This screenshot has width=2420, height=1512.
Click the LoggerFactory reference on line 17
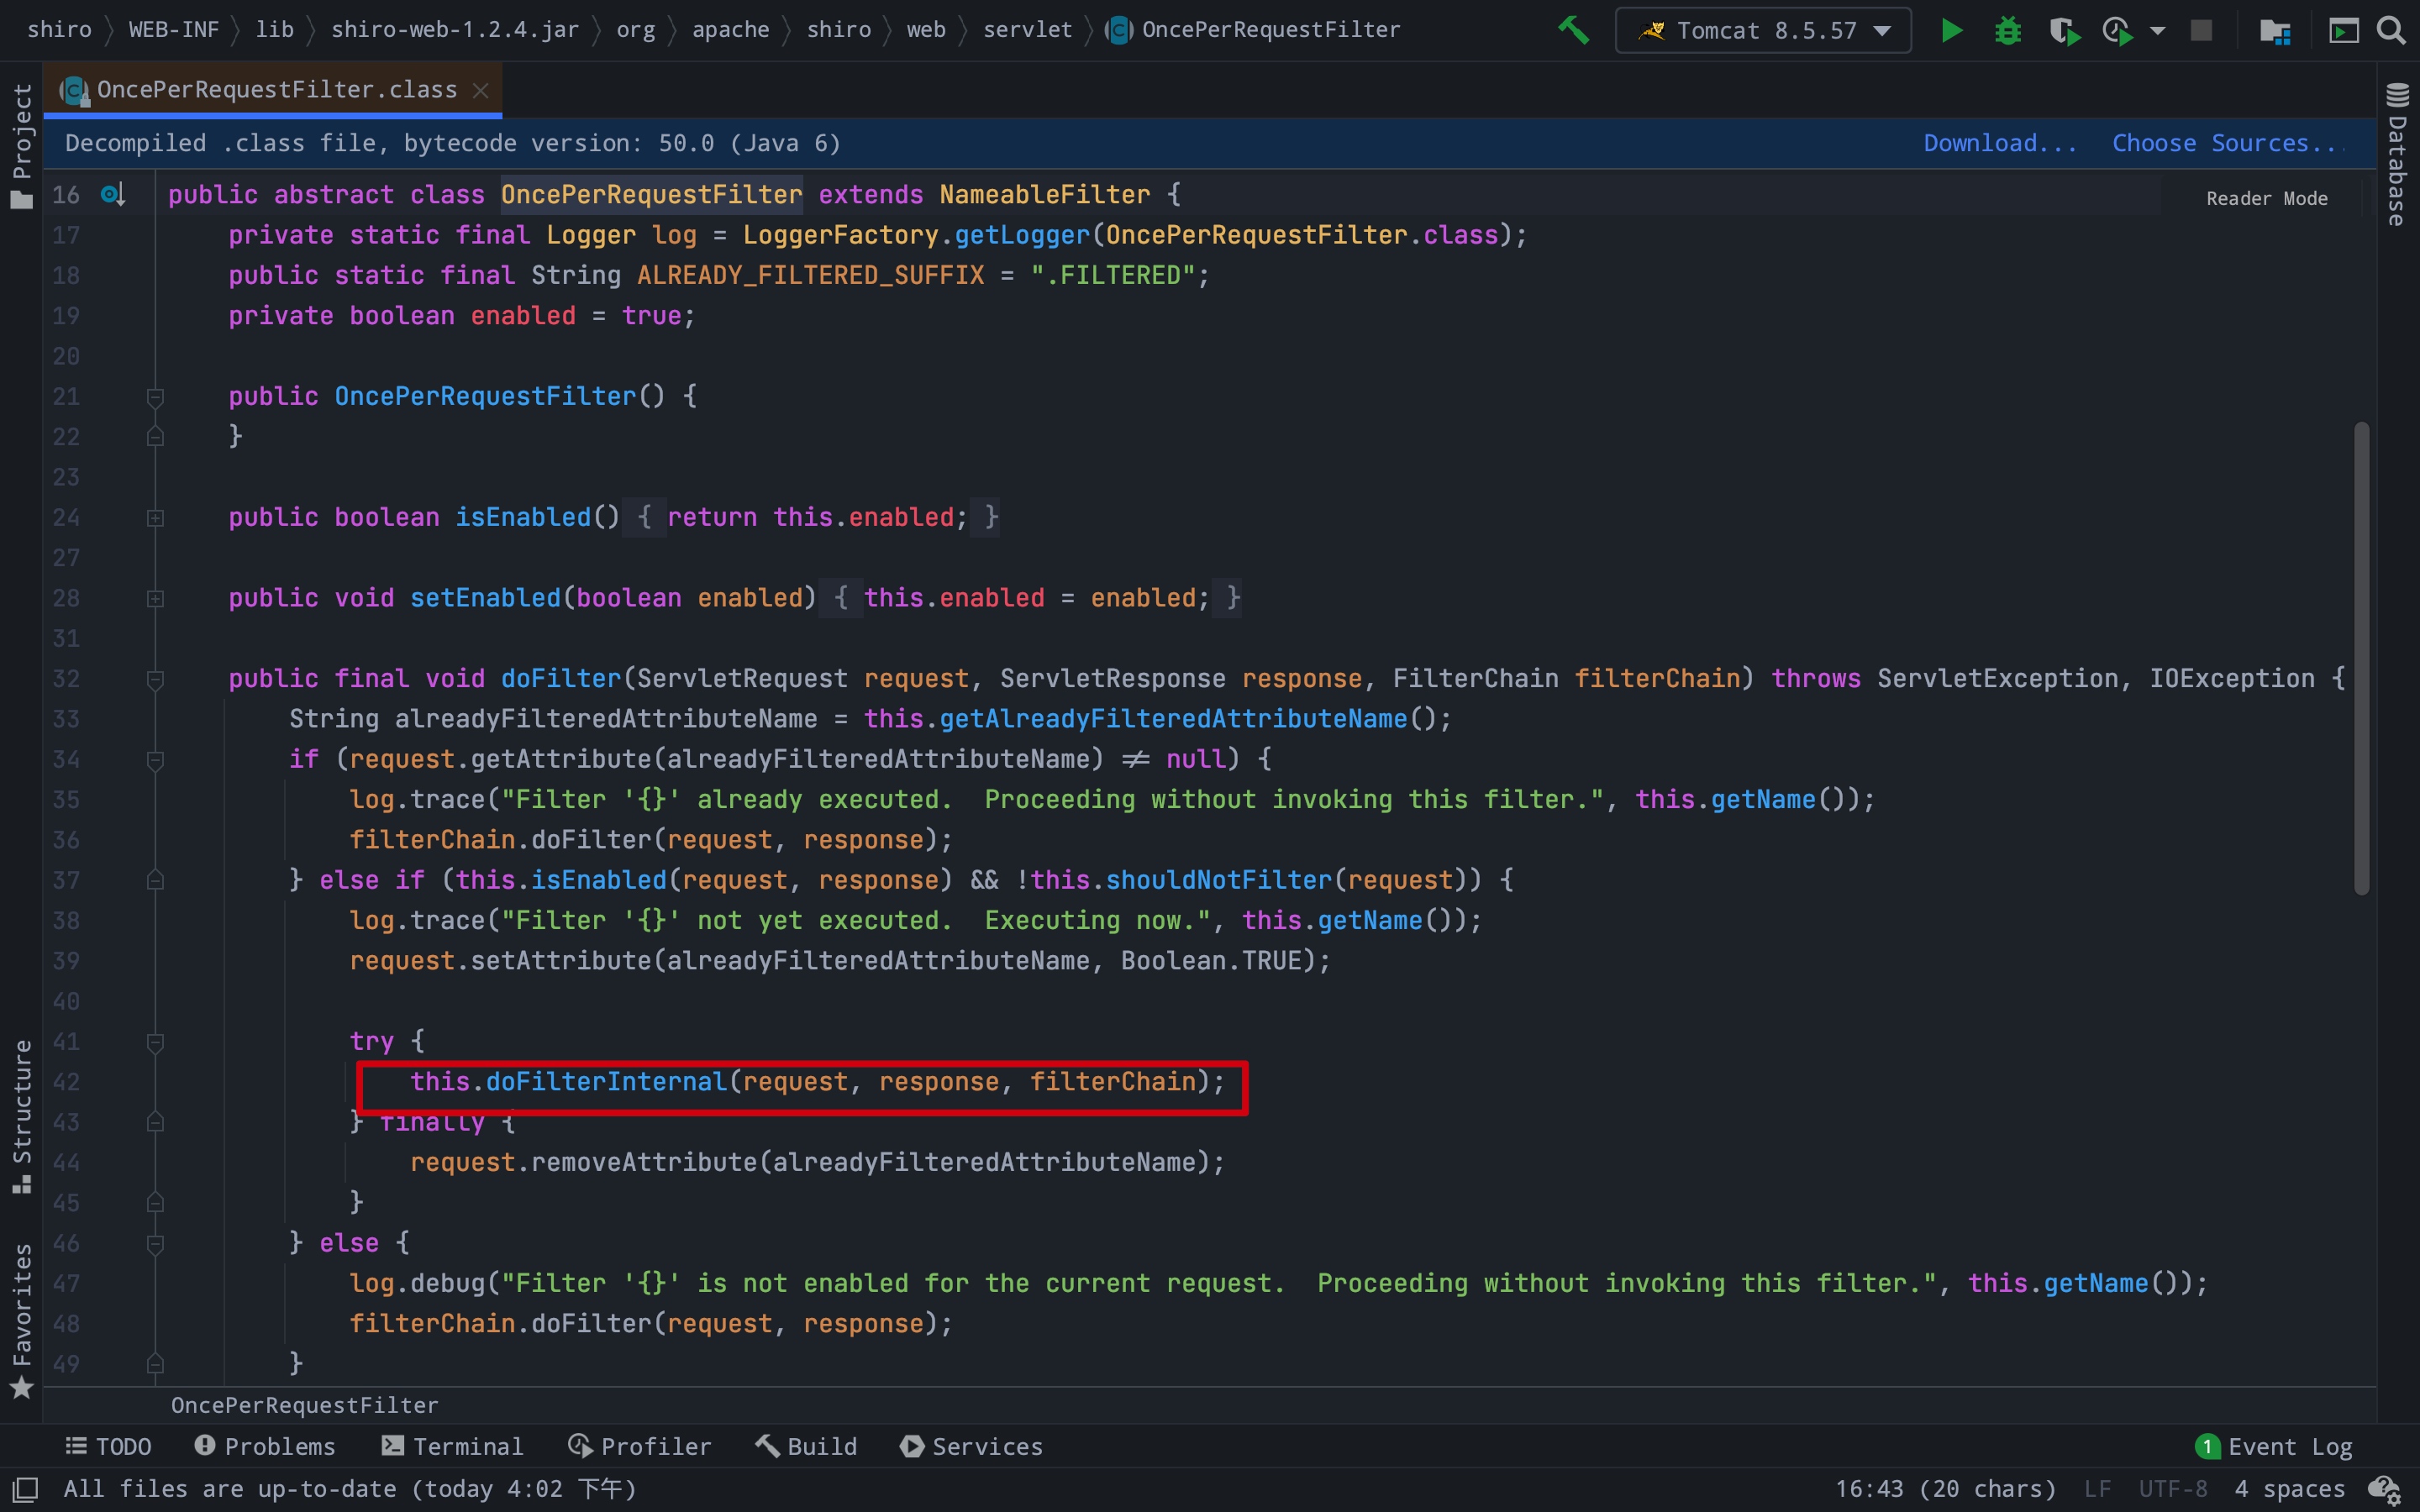(x=840, y=235)
